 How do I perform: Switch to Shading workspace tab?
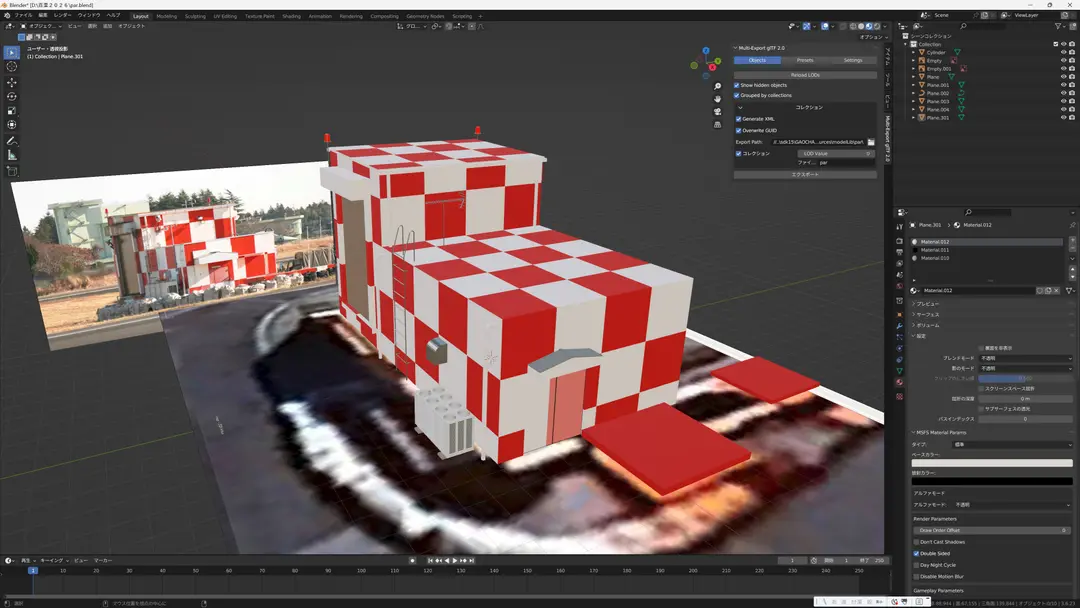291,16
